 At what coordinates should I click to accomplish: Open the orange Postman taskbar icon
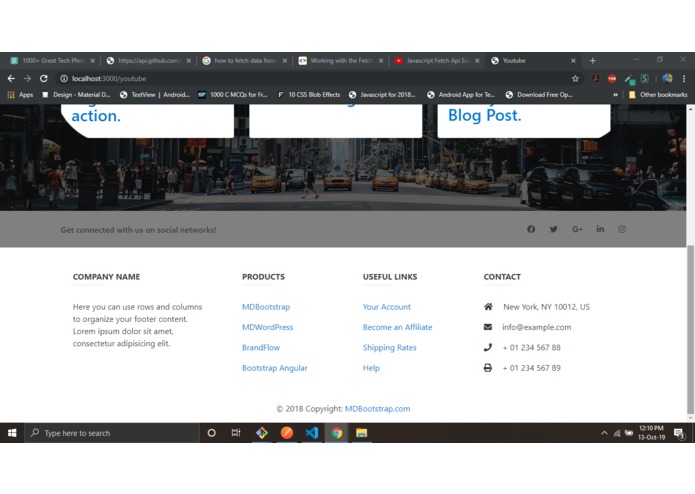pyautogui.click(x=287, y=433)
